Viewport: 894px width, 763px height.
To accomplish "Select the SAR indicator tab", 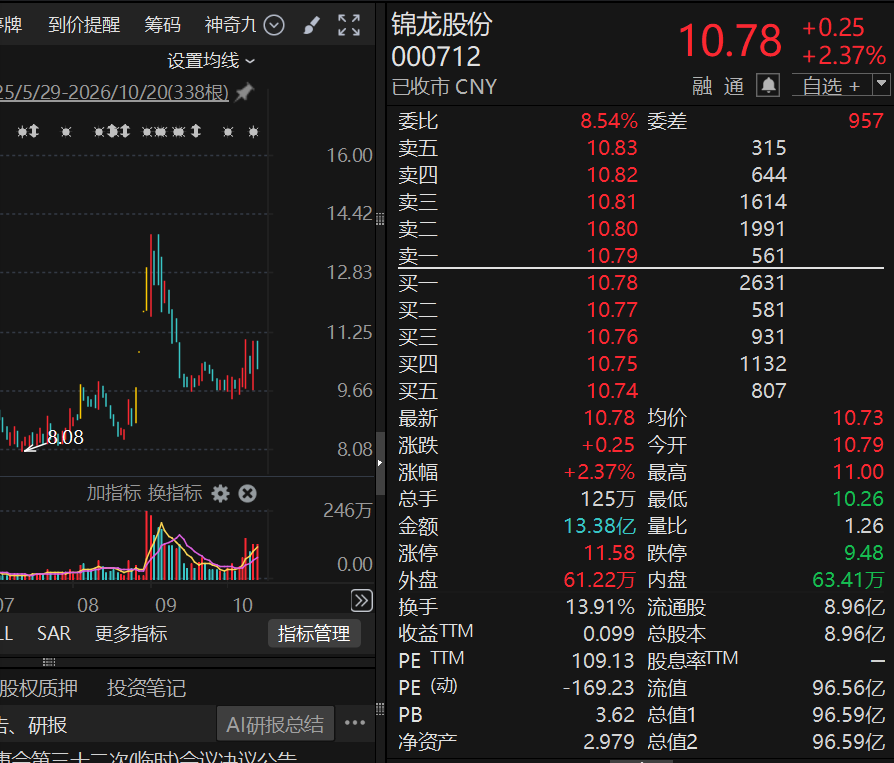I will (x=54, y=634).
